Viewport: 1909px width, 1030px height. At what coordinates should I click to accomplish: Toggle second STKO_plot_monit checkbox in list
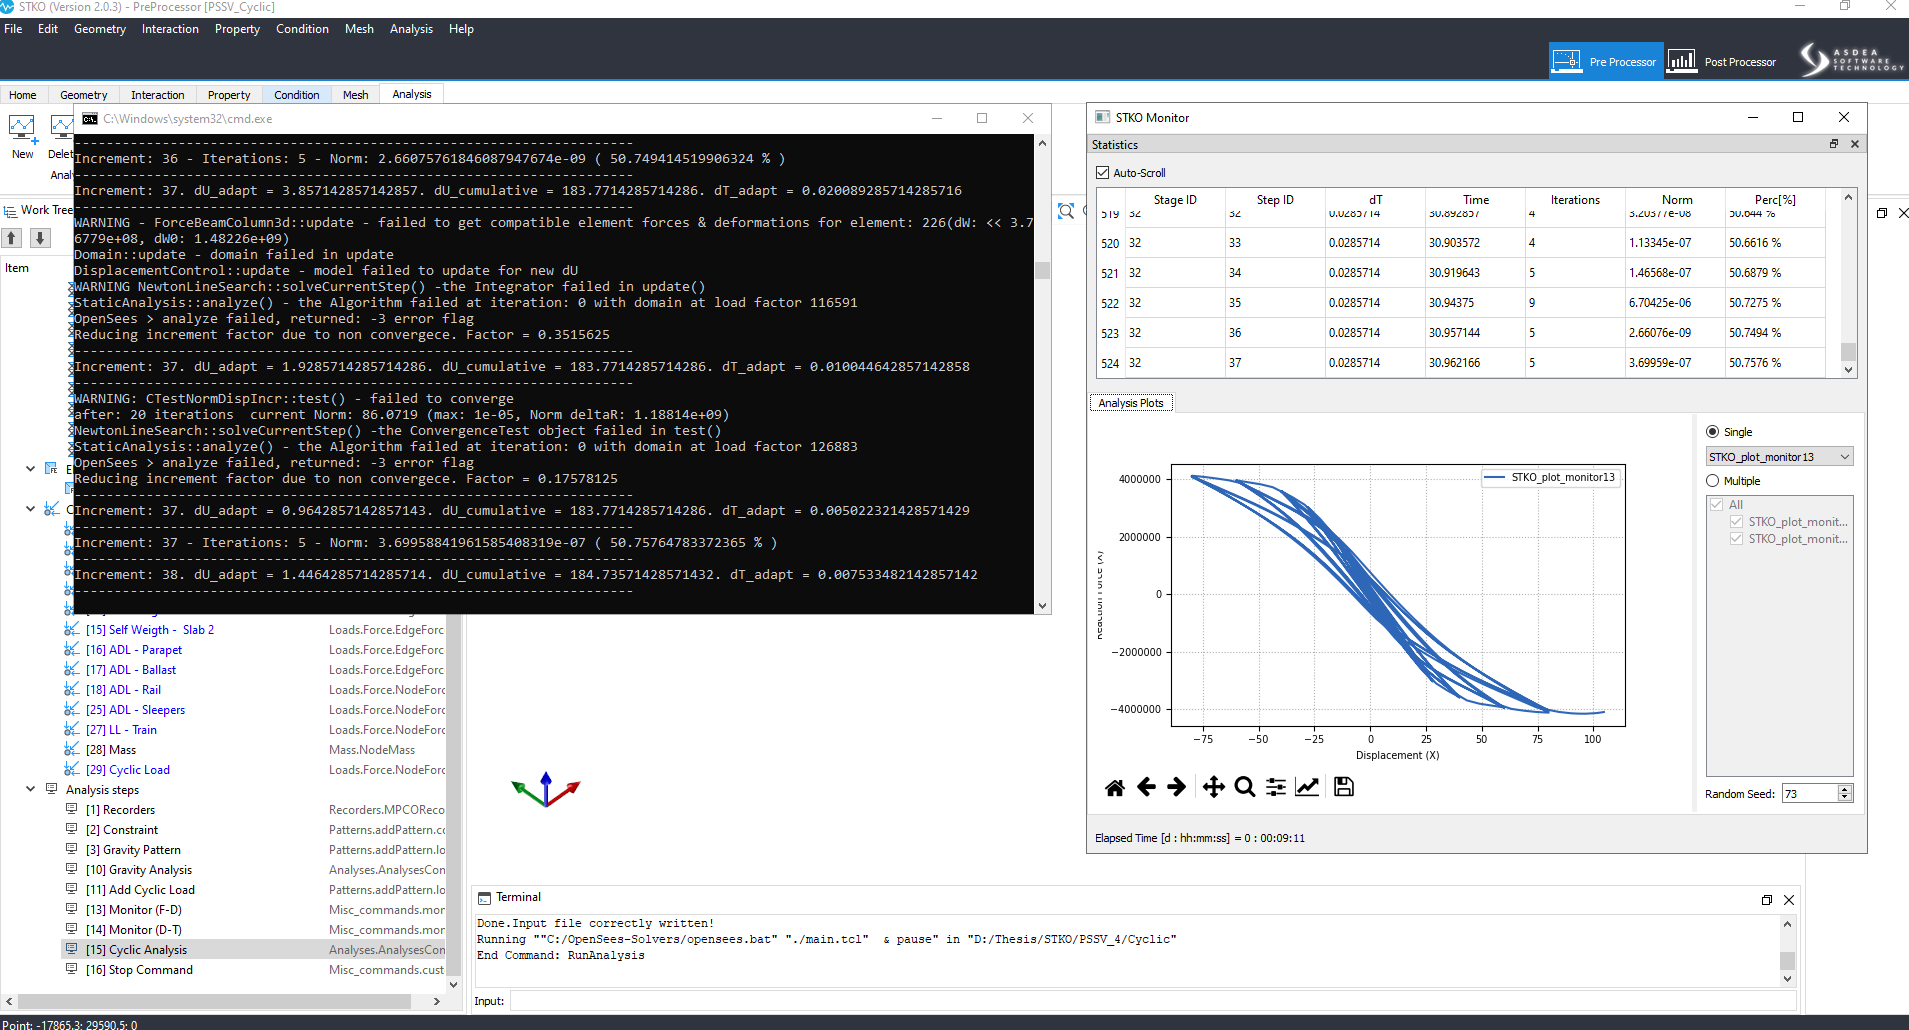pos(1736,539)
